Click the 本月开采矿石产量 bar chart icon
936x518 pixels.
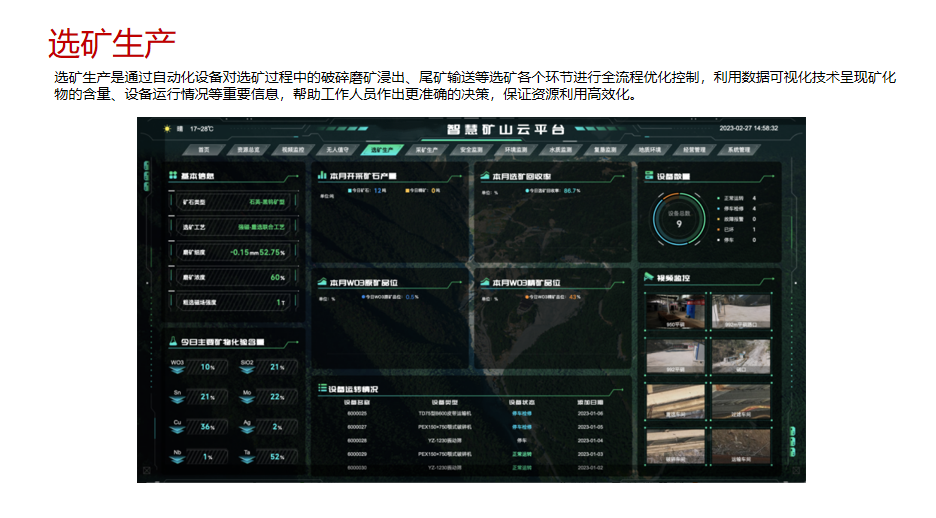[321, 176]
